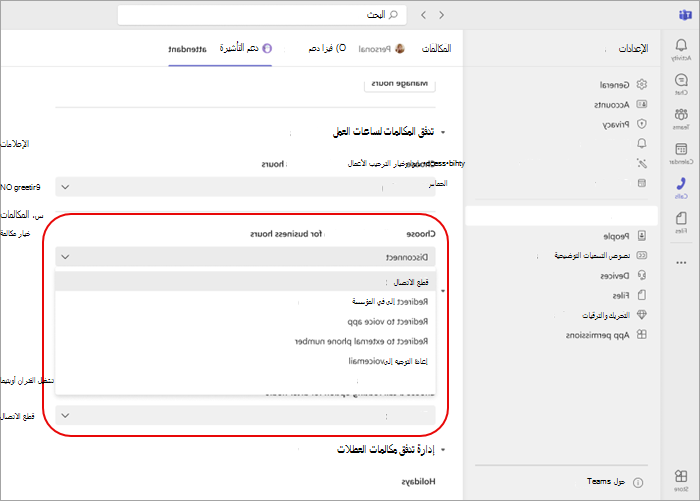The width and height of the screenshot is (700, 501).
Task: Open the bottom dropdown under the options list
Action: point(245,416)
